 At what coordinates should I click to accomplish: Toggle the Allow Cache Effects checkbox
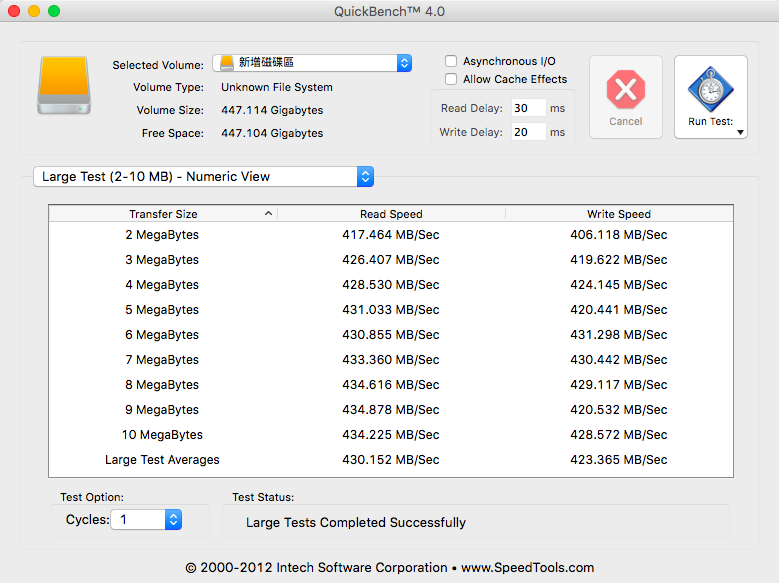451,79
